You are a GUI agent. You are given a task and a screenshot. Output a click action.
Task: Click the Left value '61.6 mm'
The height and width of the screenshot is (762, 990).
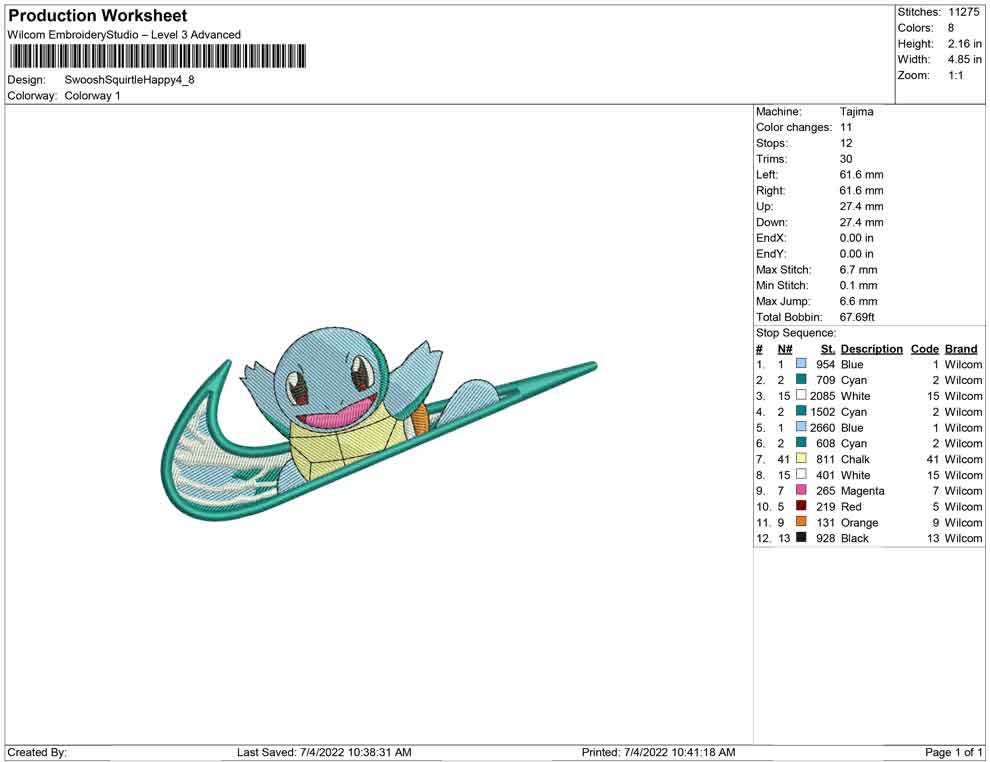tap(861, 175)
